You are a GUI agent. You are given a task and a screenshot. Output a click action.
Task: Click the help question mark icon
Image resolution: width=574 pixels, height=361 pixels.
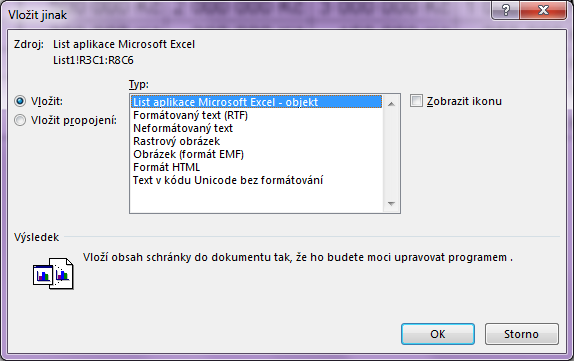tap(505, 10)
